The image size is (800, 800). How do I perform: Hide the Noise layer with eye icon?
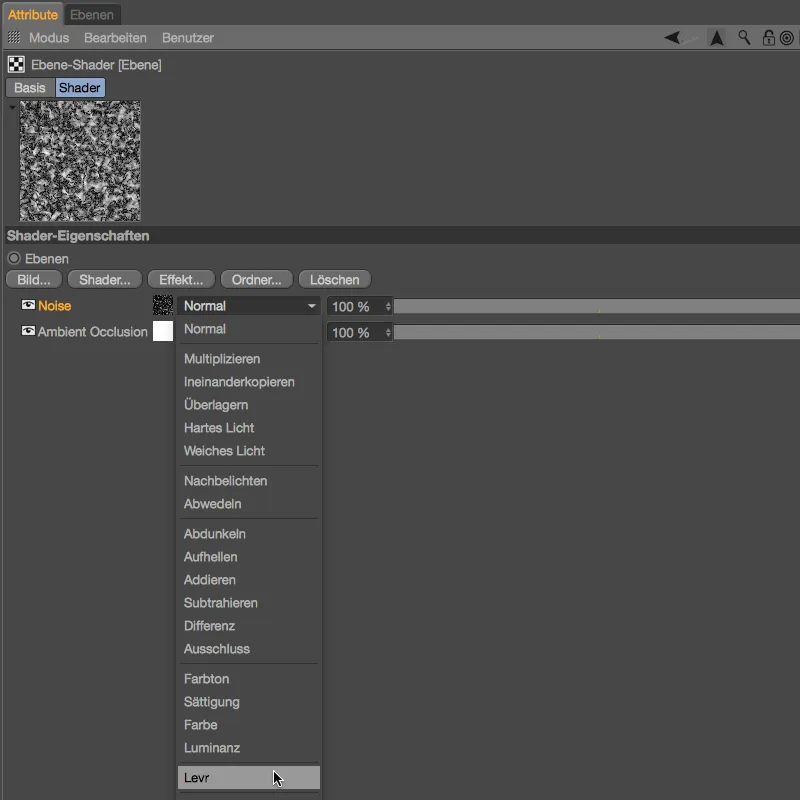click(x=28, y=305)
